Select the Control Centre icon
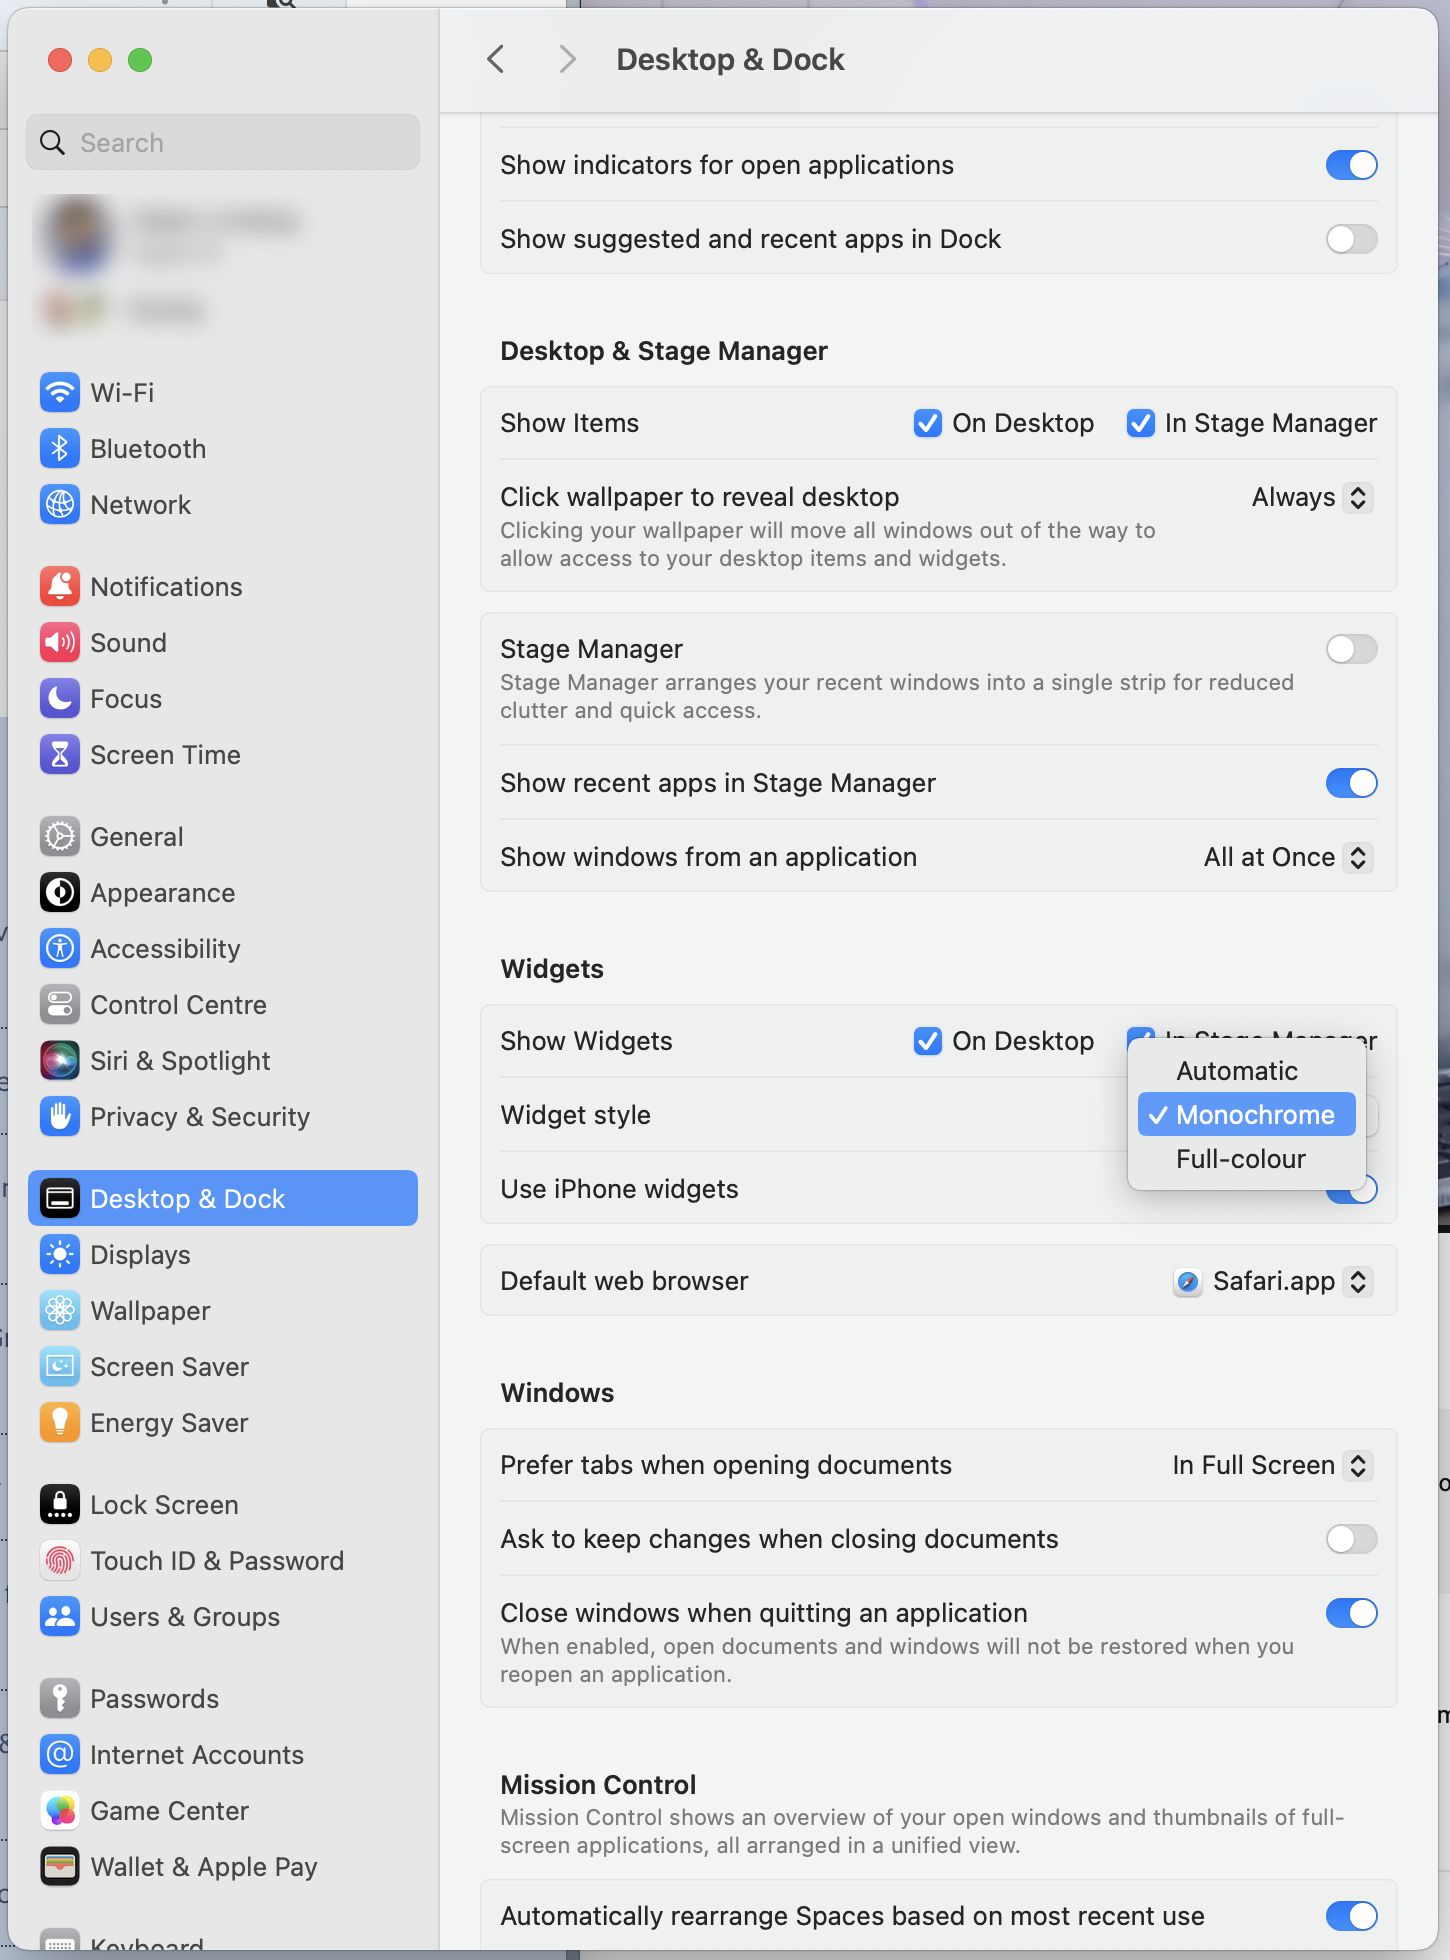Screen dimensions: 1450x1960 point(60,1004)
